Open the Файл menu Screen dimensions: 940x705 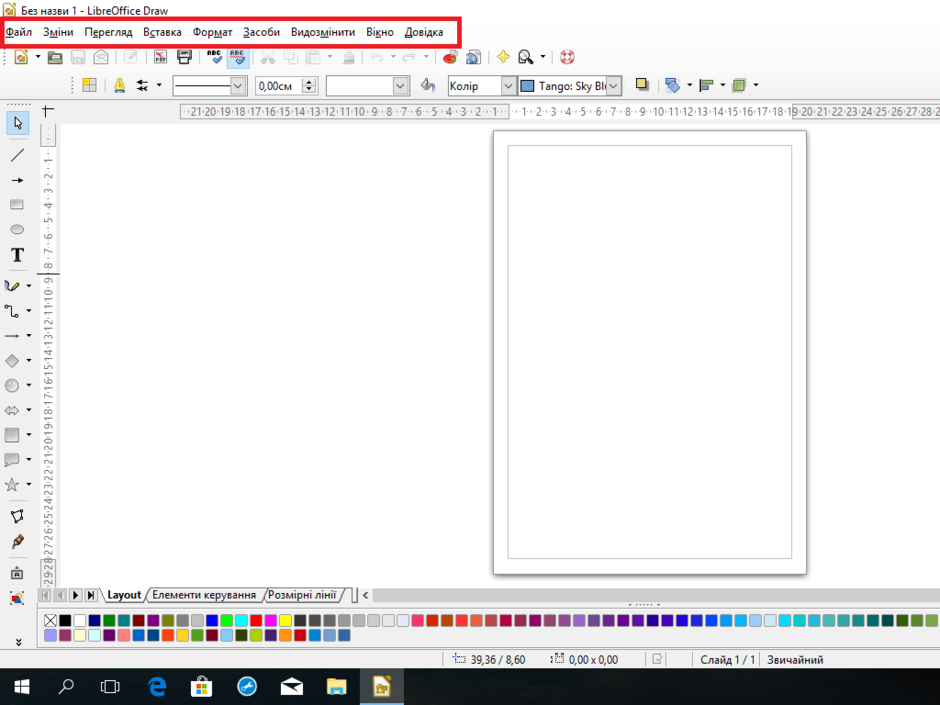19,32
